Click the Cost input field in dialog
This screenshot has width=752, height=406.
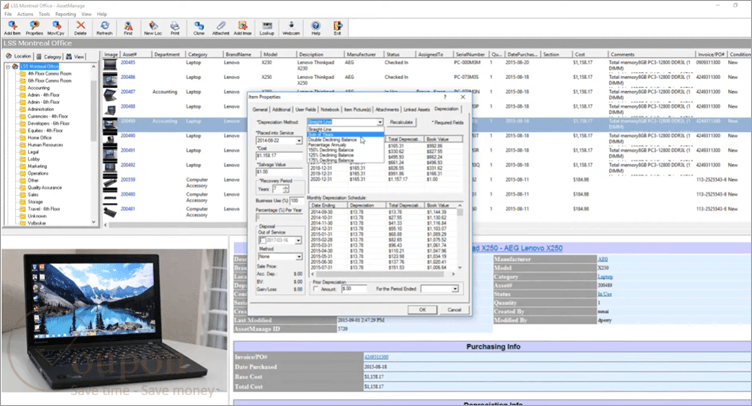pyautogui.click(x=279, y=155)
